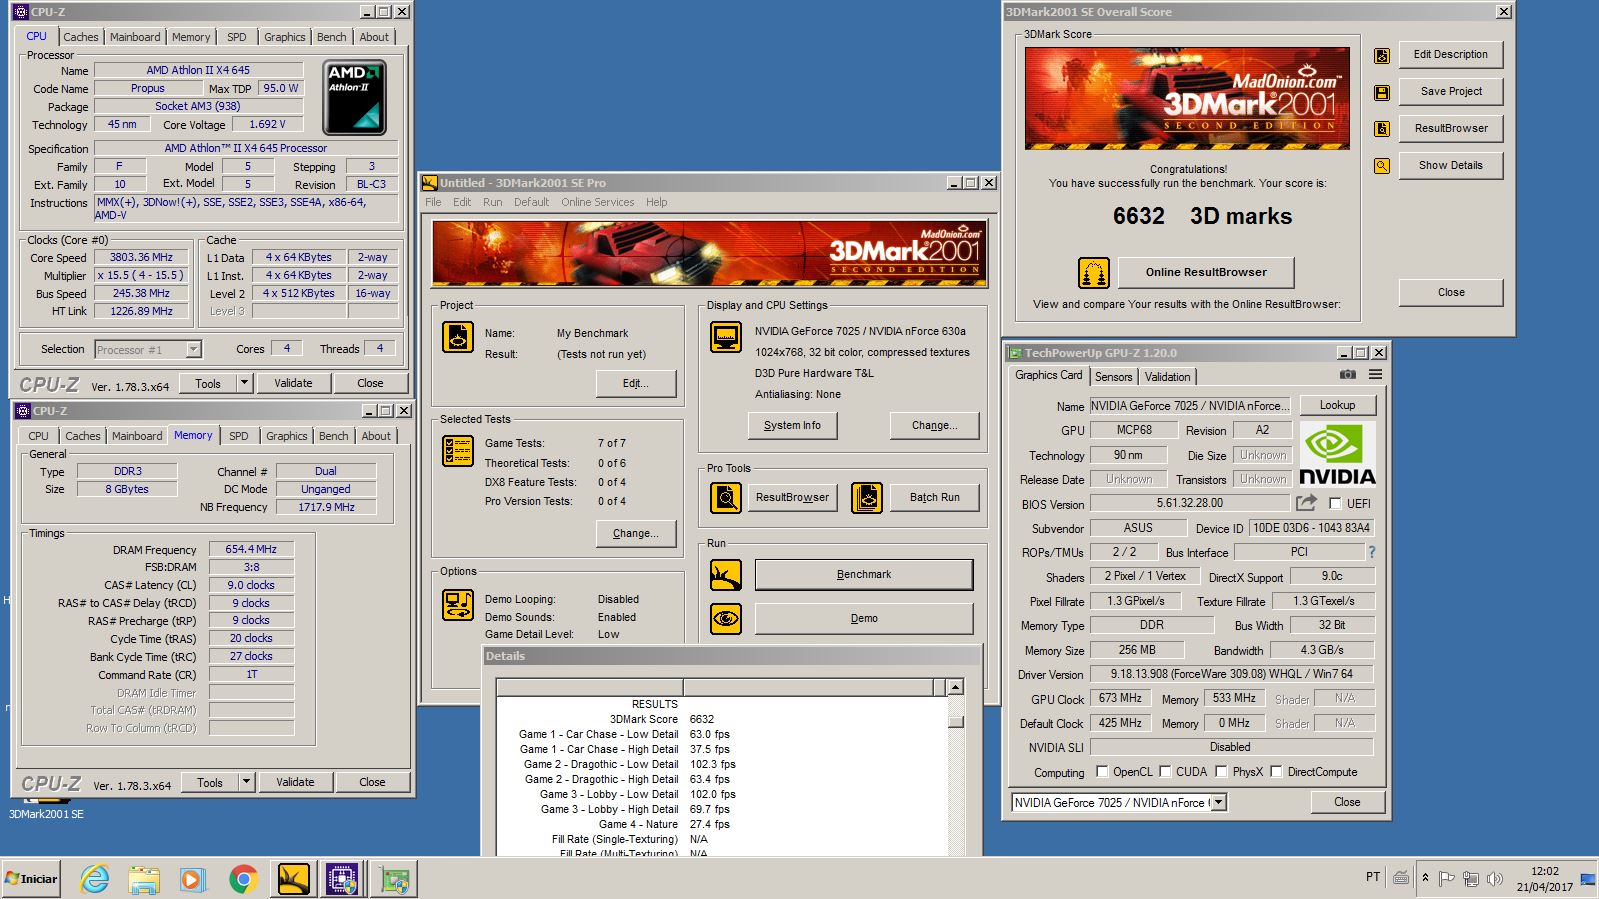Open the Processor #1 selection dropdown
Image resolution: width=1599 pixels, height=899 pixels.
(x=194, y=349)
